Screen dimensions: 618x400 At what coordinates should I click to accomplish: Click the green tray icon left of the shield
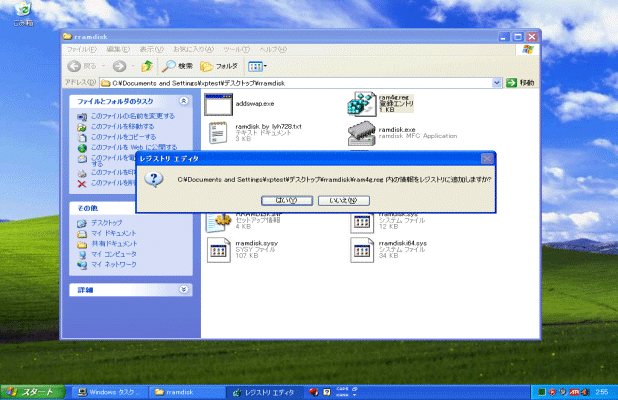[542, 392]
